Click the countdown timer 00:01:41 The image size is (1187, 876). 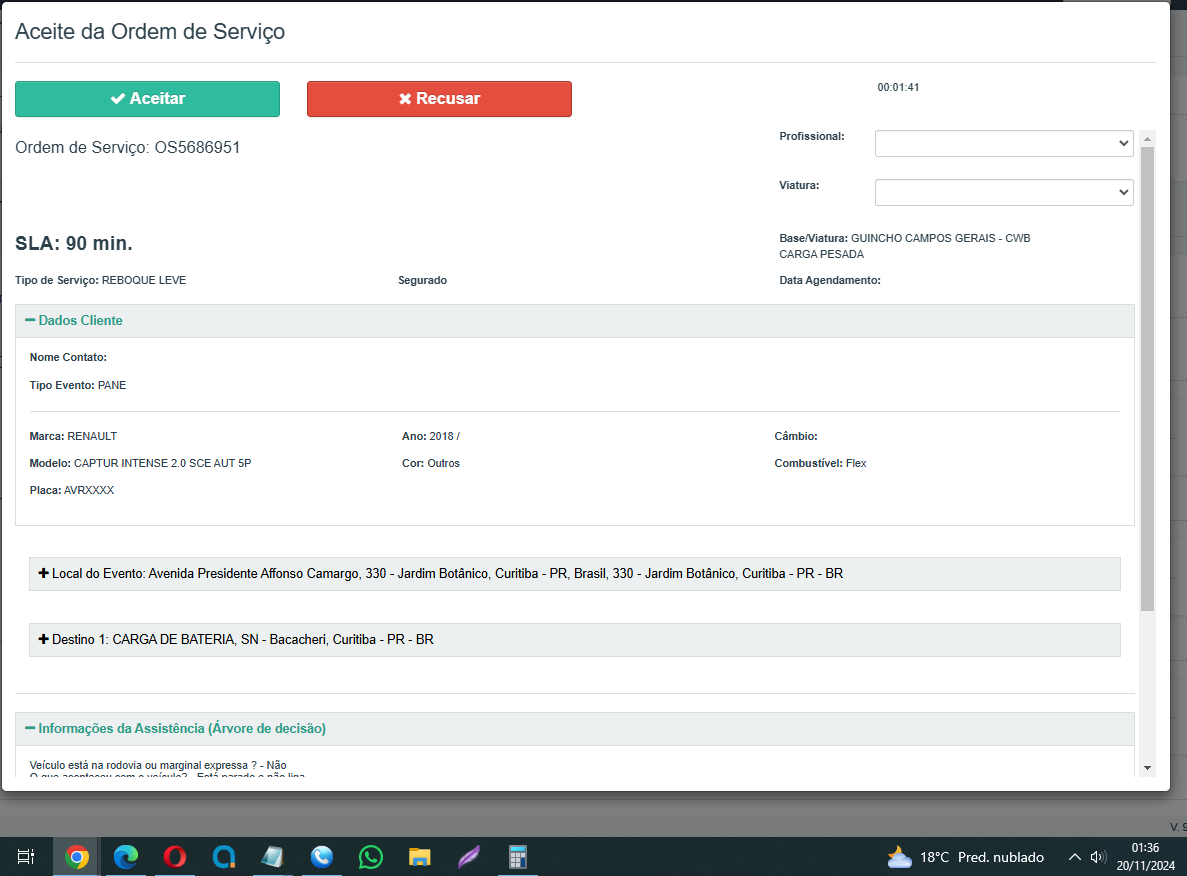coord(898,87)
